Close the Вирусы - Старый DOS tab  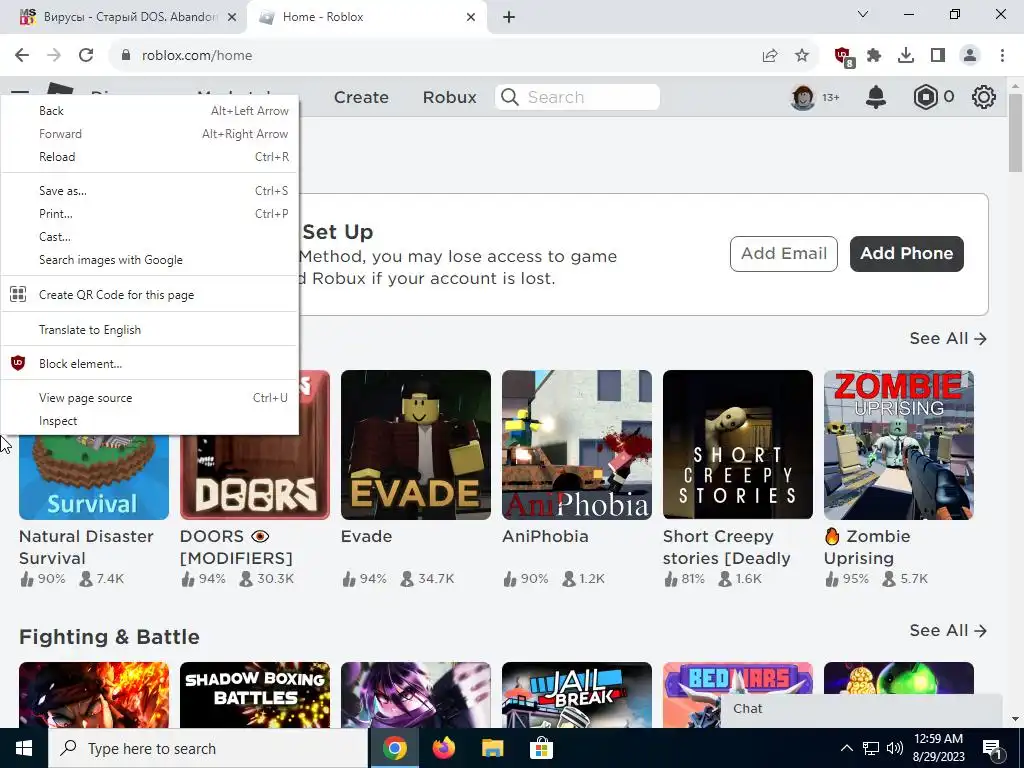(232, 17)
